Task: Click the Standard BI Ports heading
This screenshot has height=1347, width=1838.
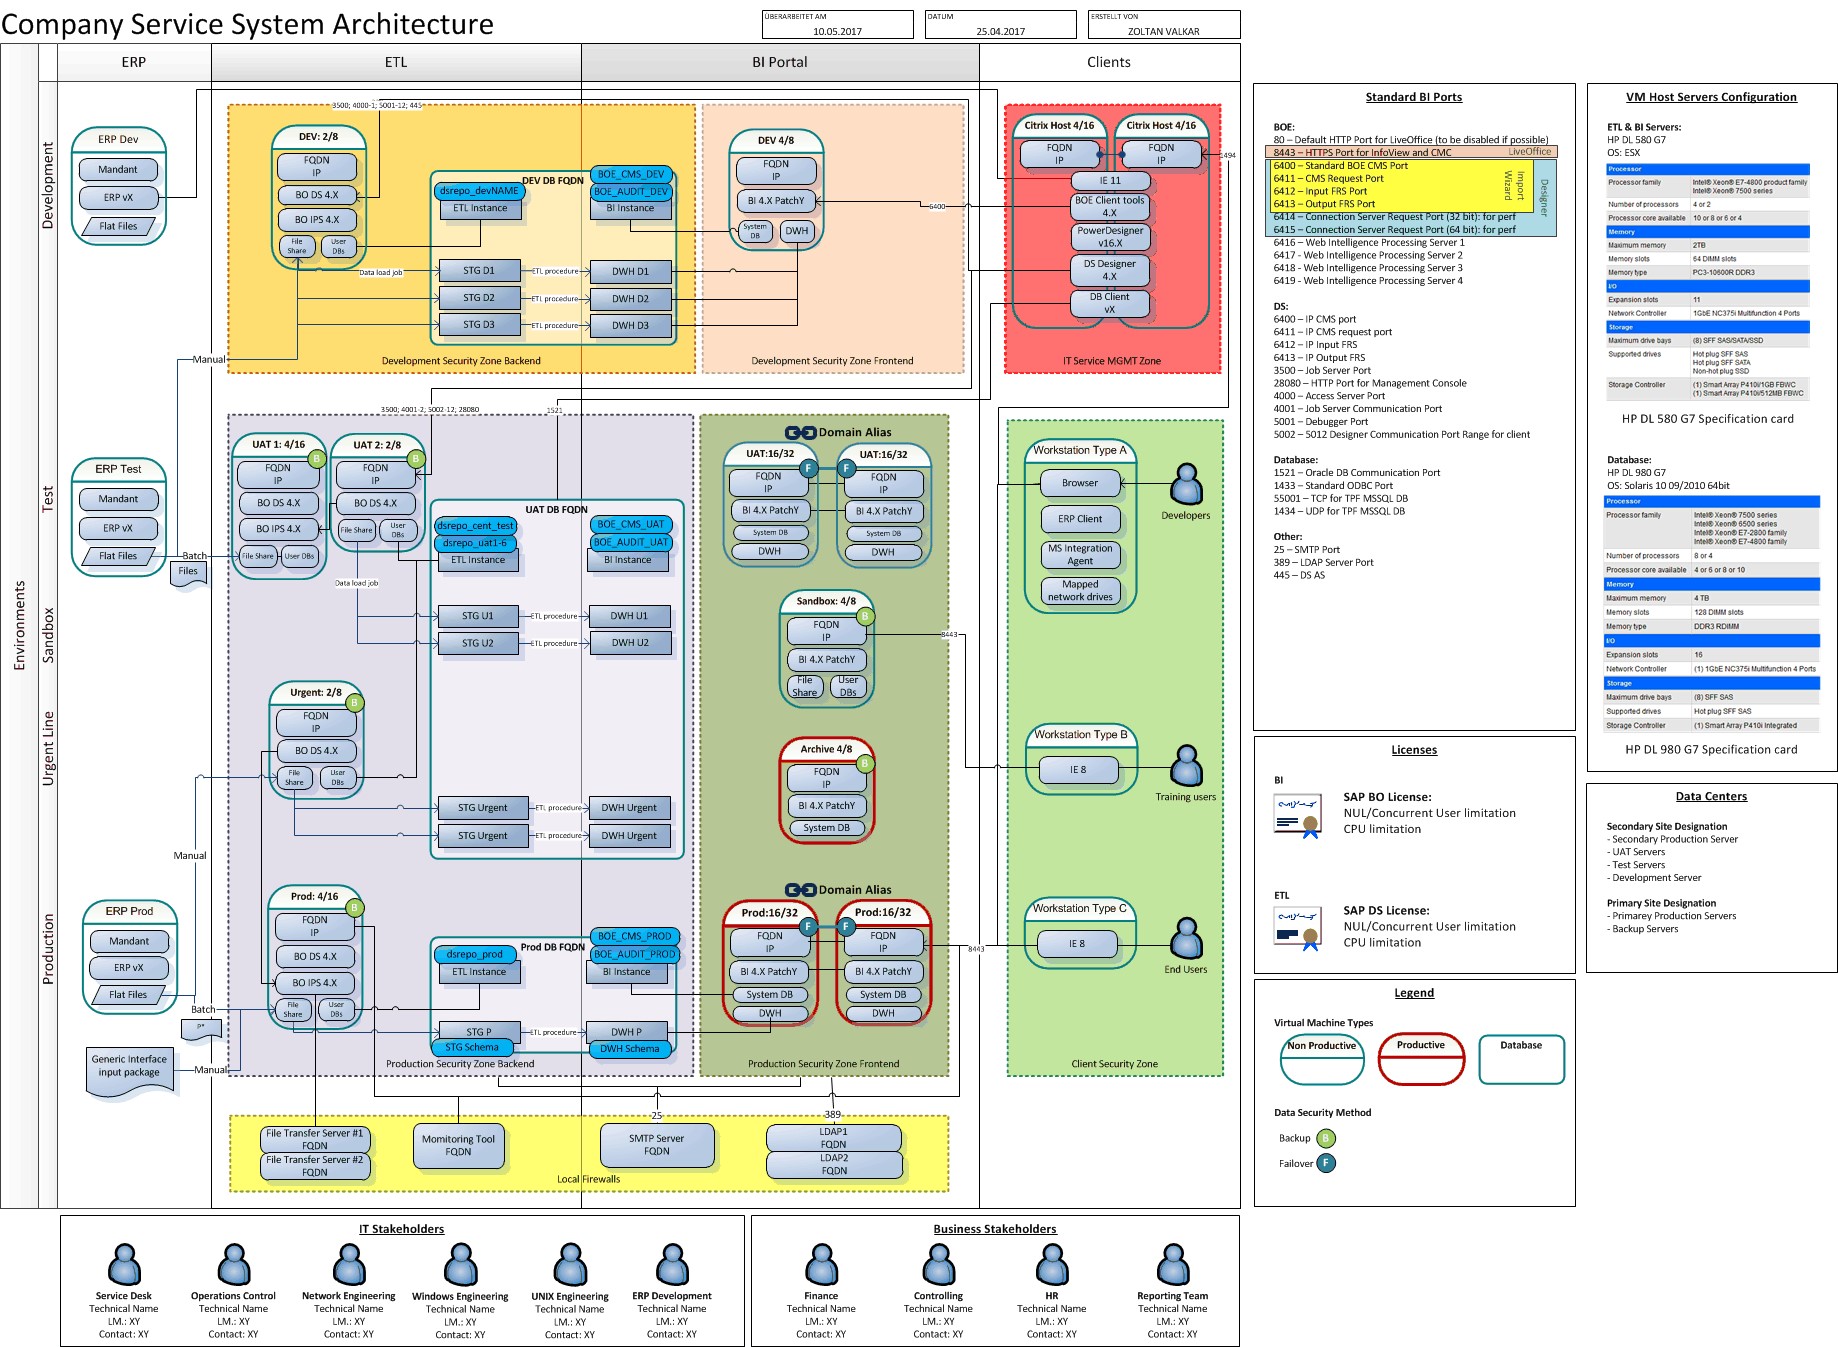Action: click(x=1414, y=97)
